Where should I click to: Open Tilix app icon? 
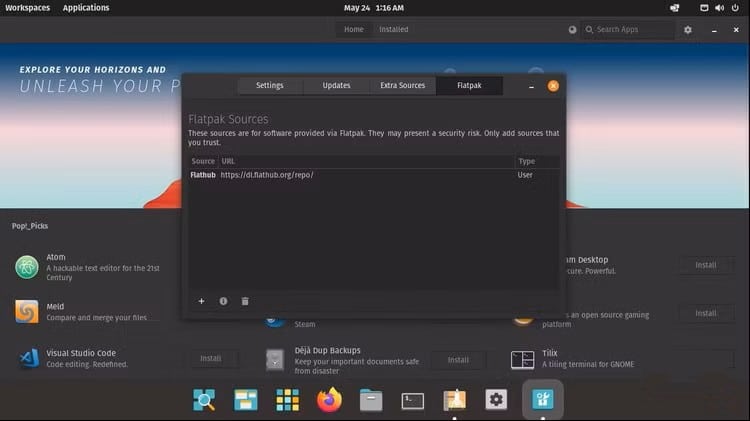(522, 359)
